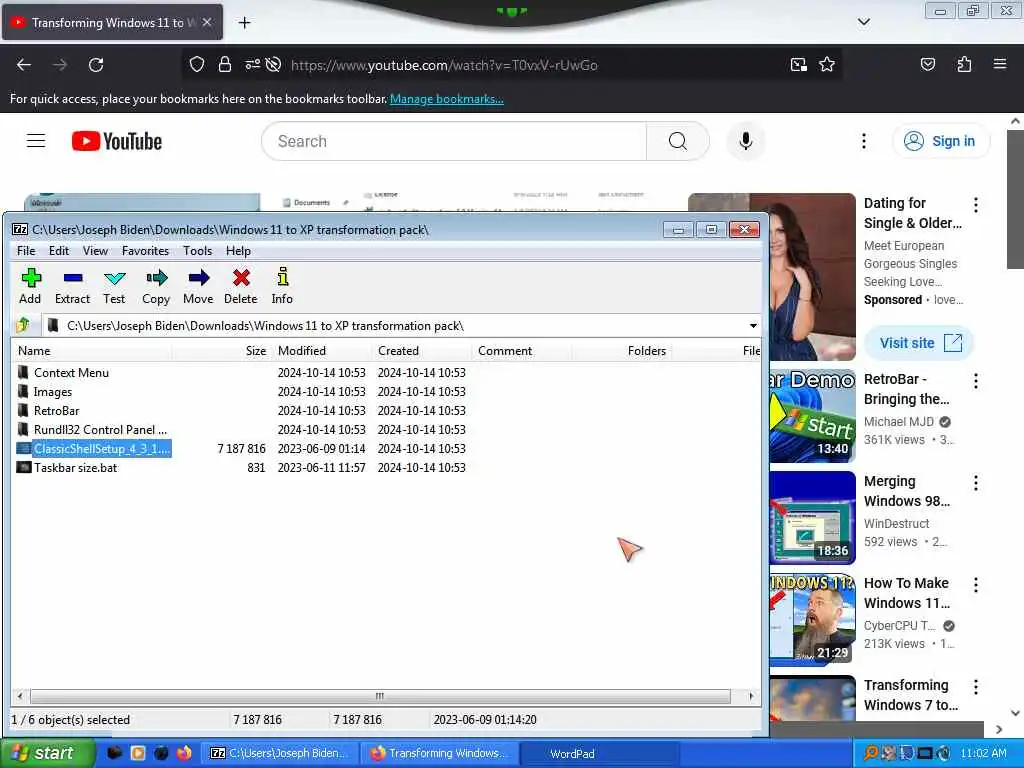
Task: Click the Sign in button
Action: (940, 141)
